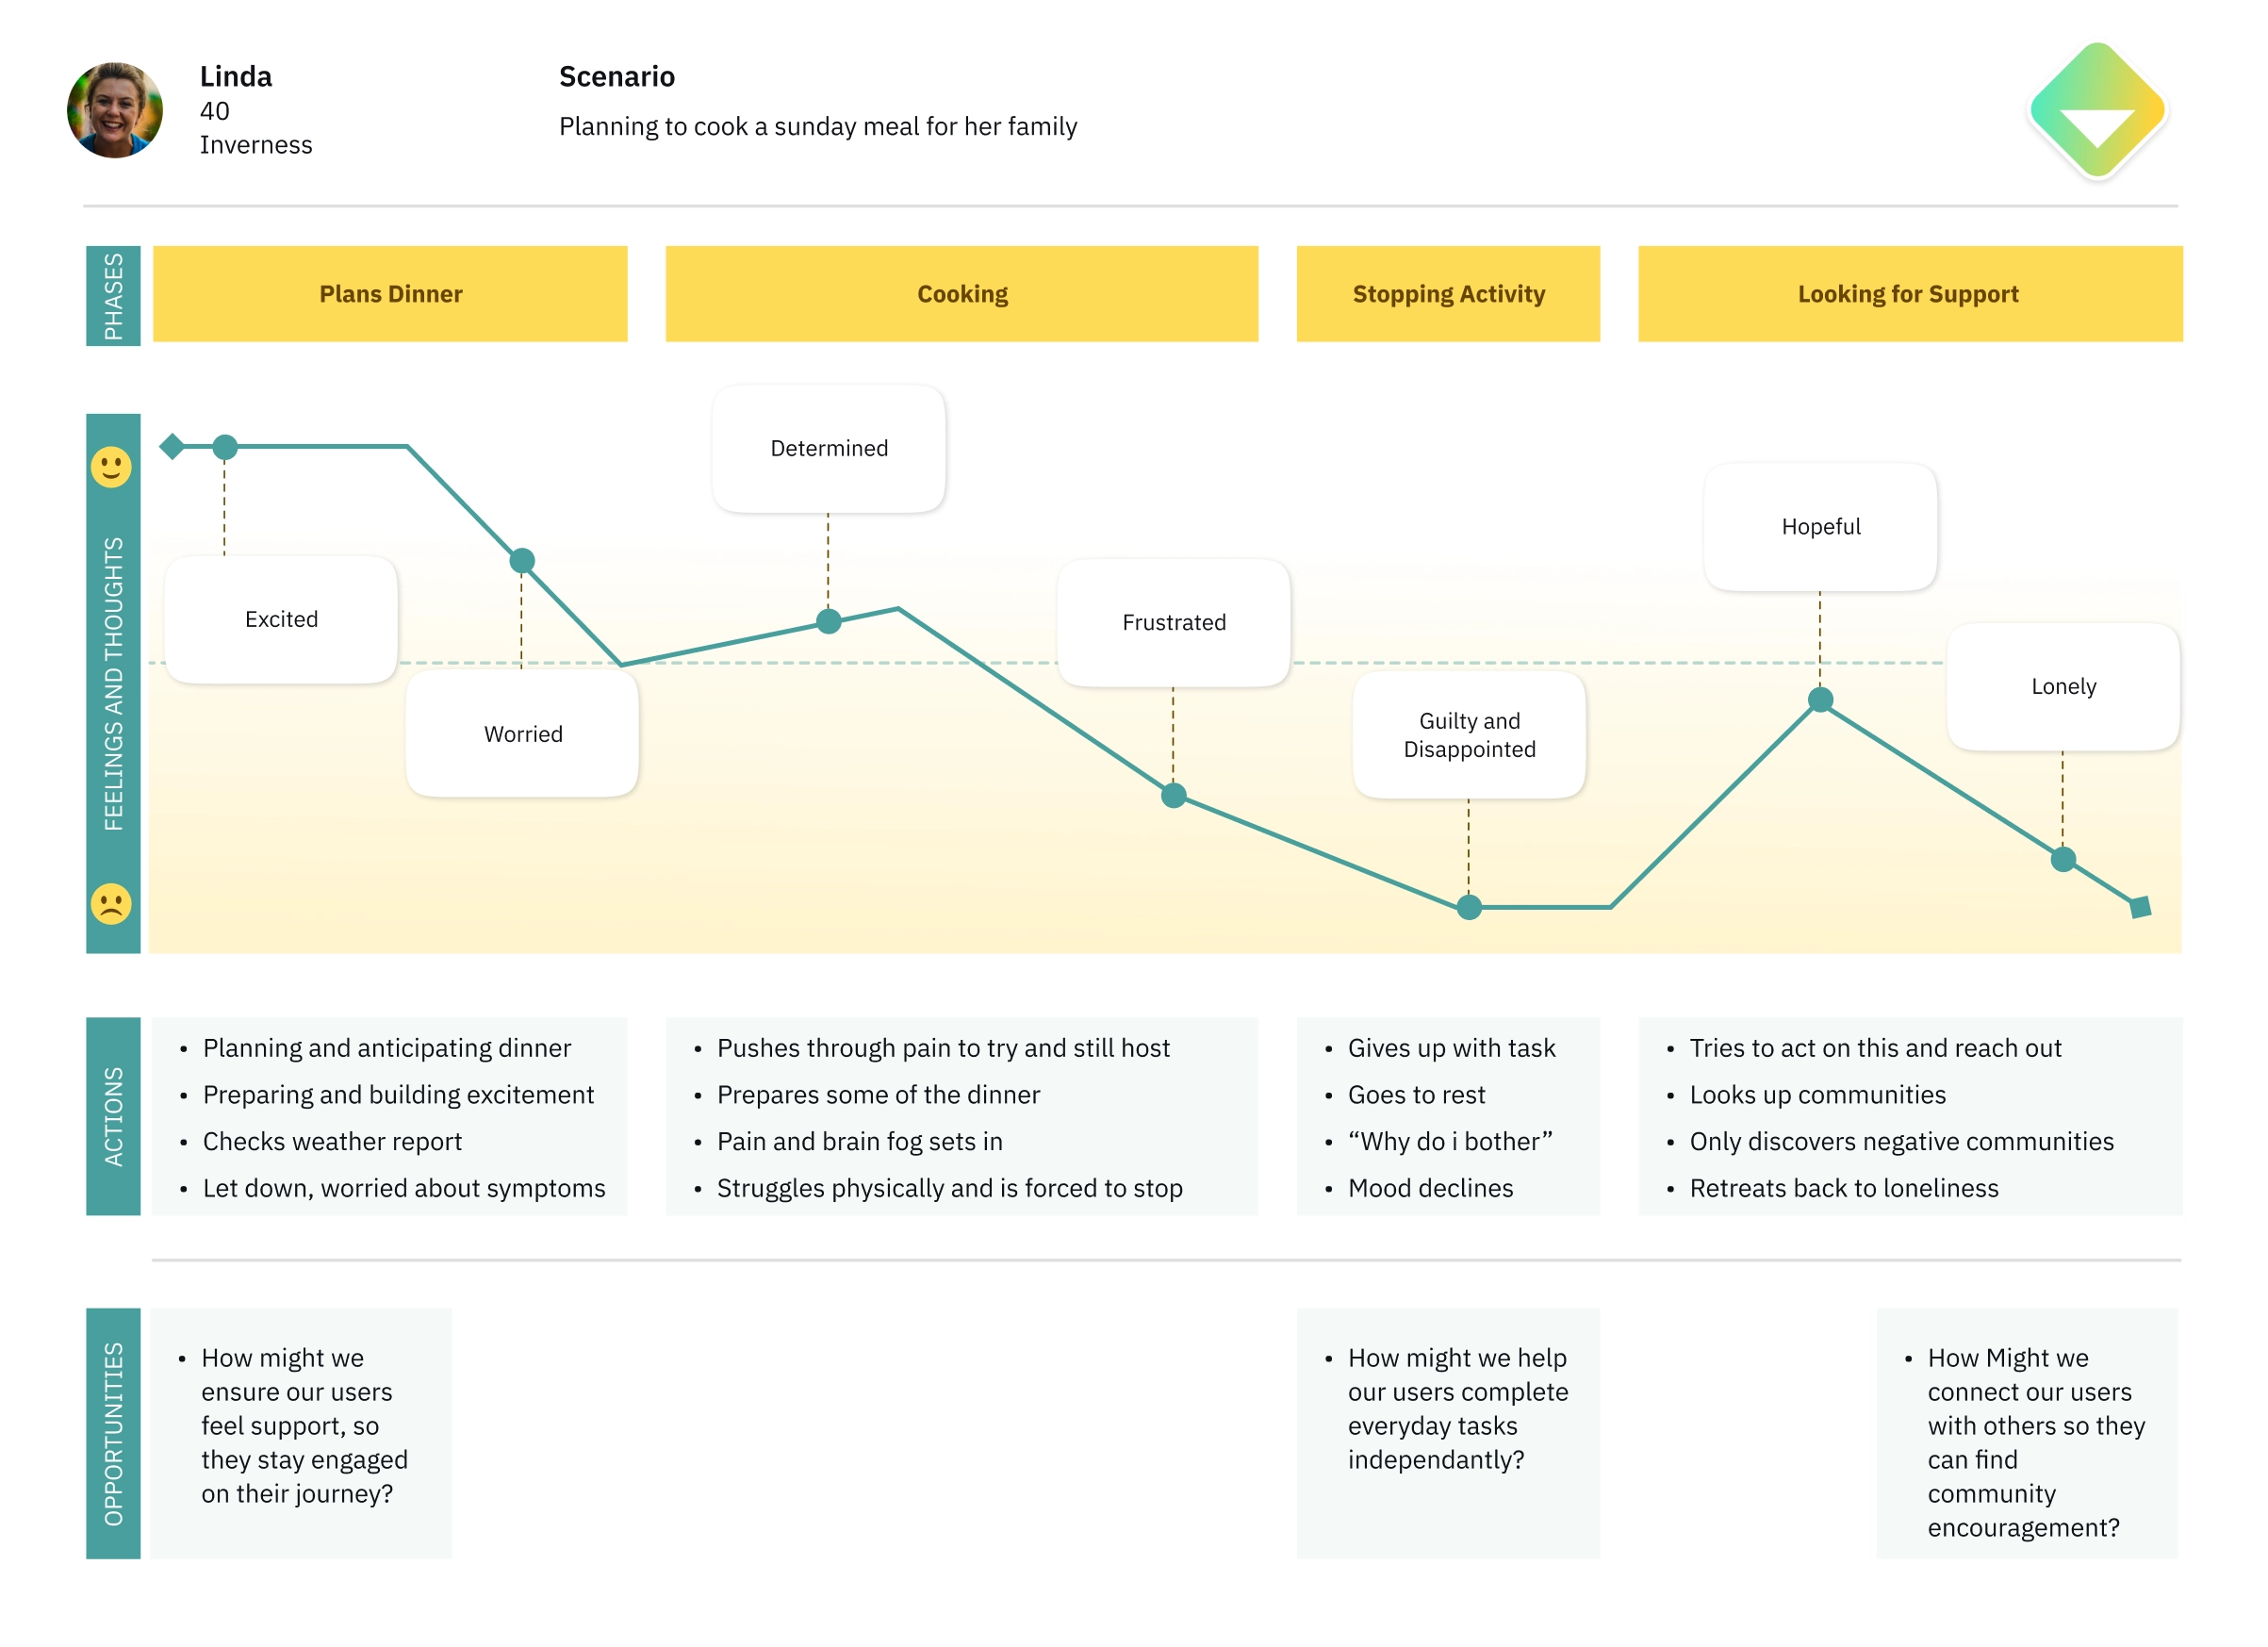Select the happy smiley face icon
Viewport: 2268px width, 1647px height.
point(111,467)
